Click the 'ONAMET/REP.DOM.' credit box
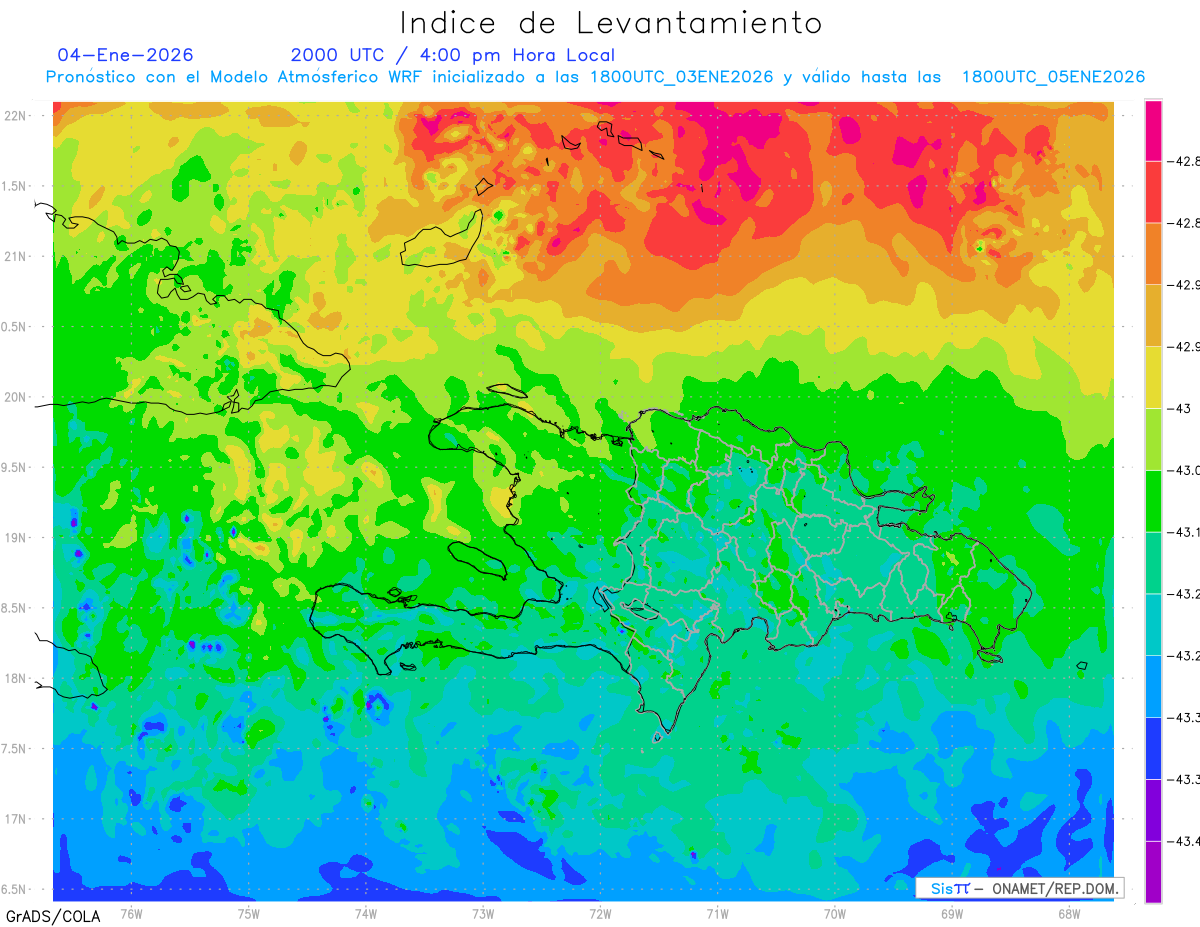Image resolution: width=1200 pixels, height=927 pixels. [x=1020, y=888]
